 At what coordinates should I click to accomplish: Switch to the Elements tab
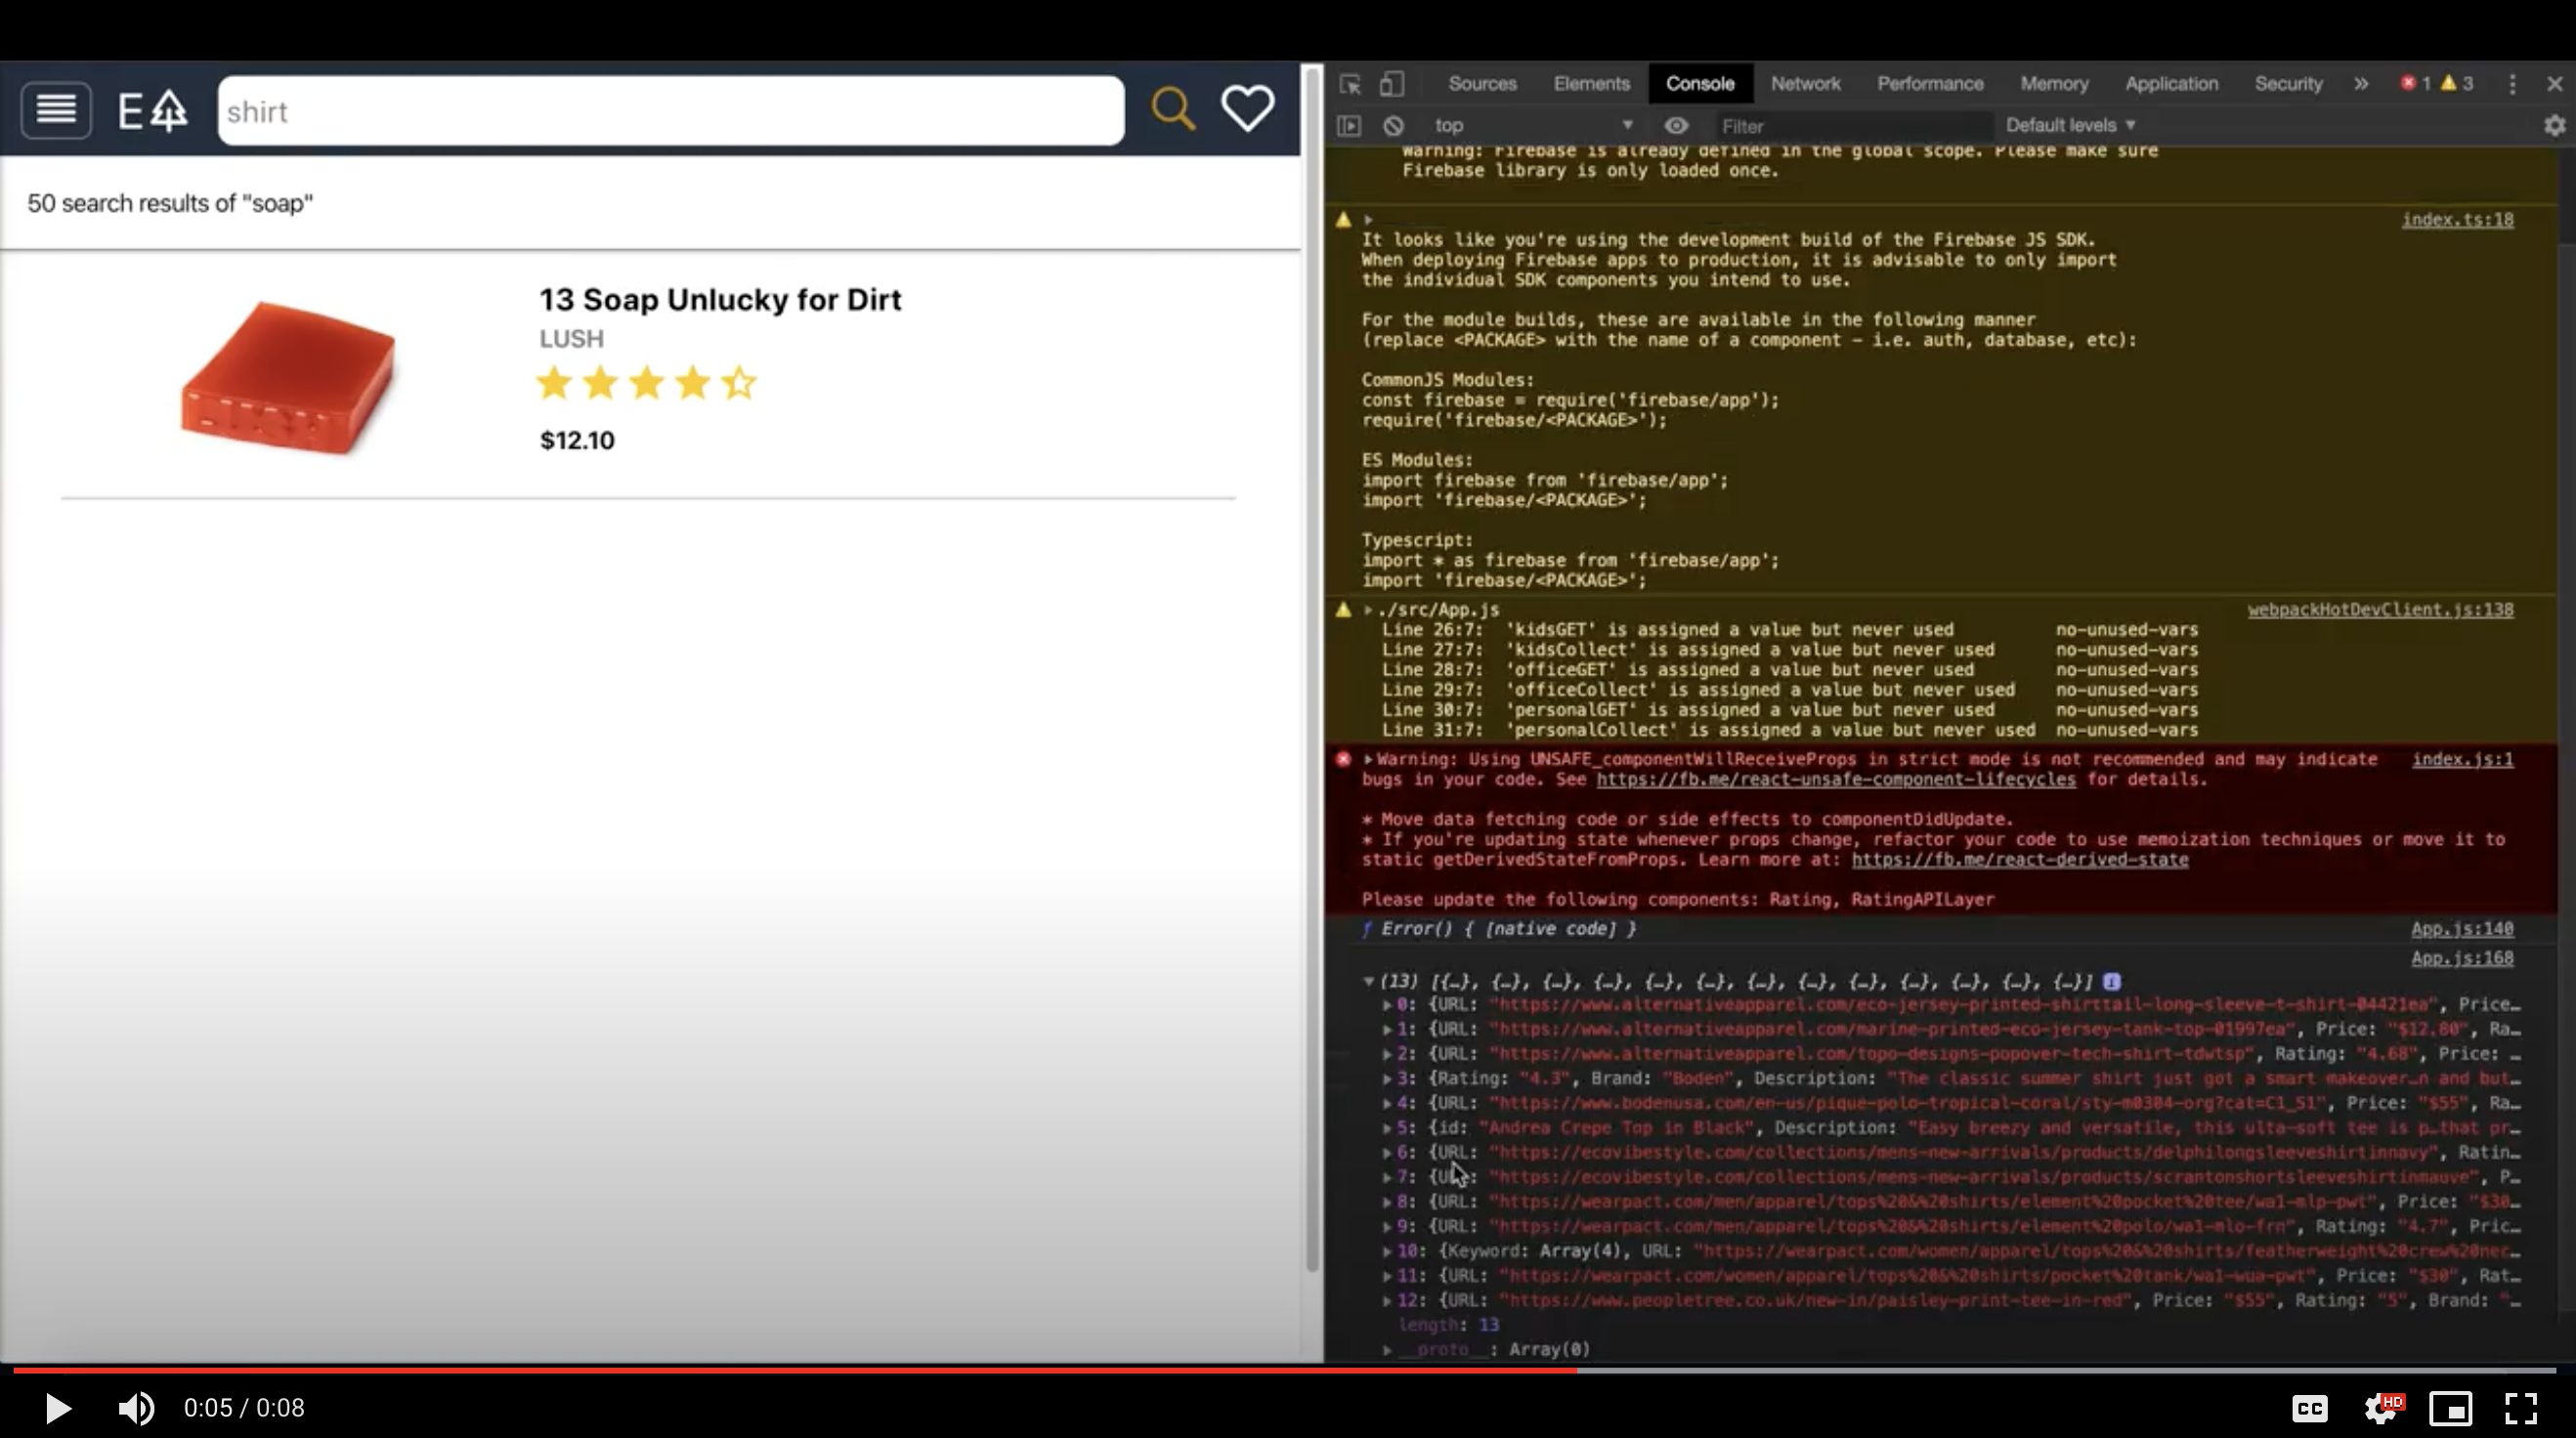tap(1591, 84)
